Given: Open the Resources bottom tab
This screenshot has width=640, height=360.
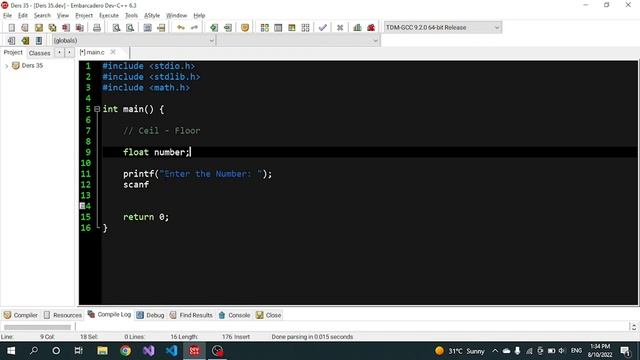Looking at the screenshot, I should (x=62, y=315).
